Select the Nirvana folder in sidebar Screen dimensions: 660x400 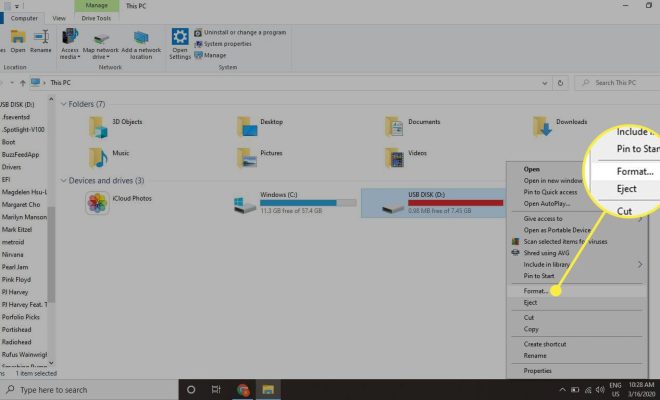coord(13,255)
